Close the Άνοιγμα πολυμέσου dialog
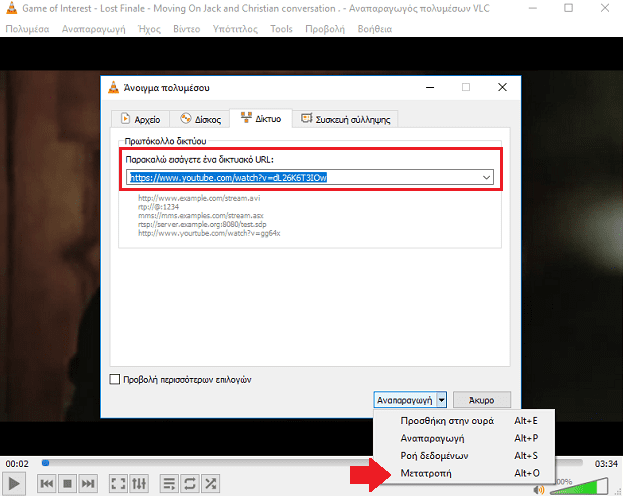Screen dimensions: 623x497 (x=502, y=87)
